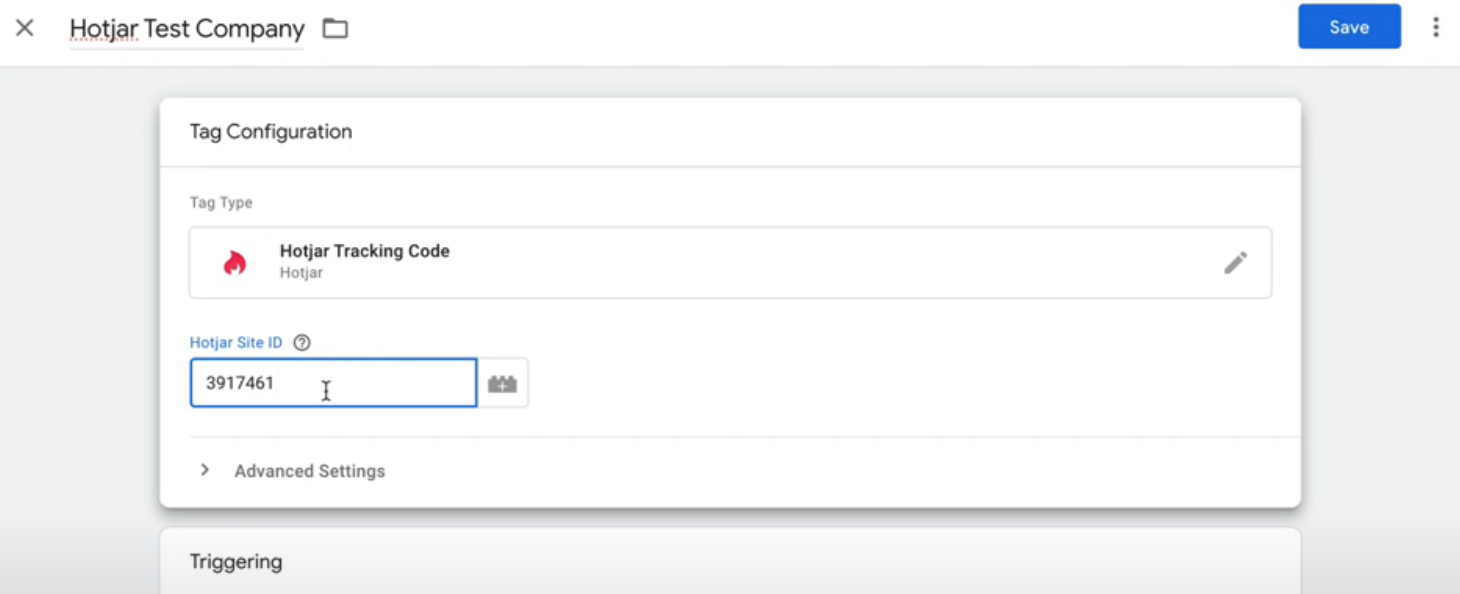Click the Tag Type label
The image size is (1460, 594).
221,203
